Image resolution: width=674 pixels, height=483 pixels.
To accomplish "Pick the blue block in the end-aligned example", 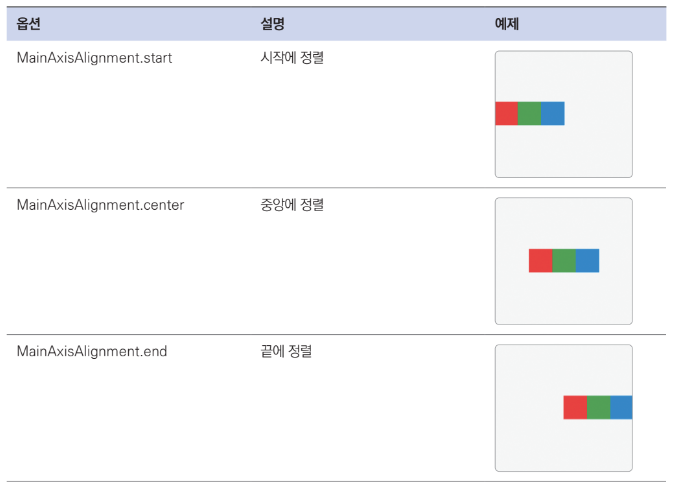I will [x=622, y=407].
